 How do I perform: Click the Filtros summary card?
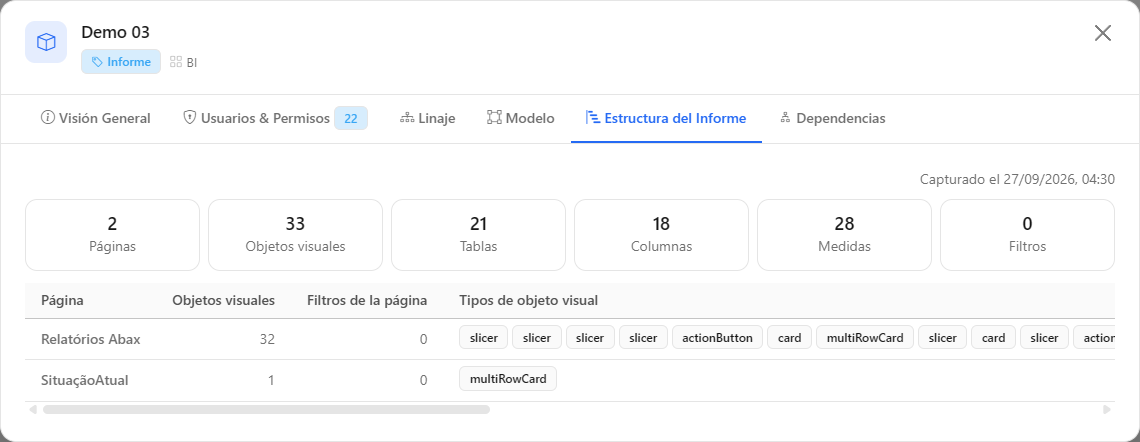click(1027, 235)
